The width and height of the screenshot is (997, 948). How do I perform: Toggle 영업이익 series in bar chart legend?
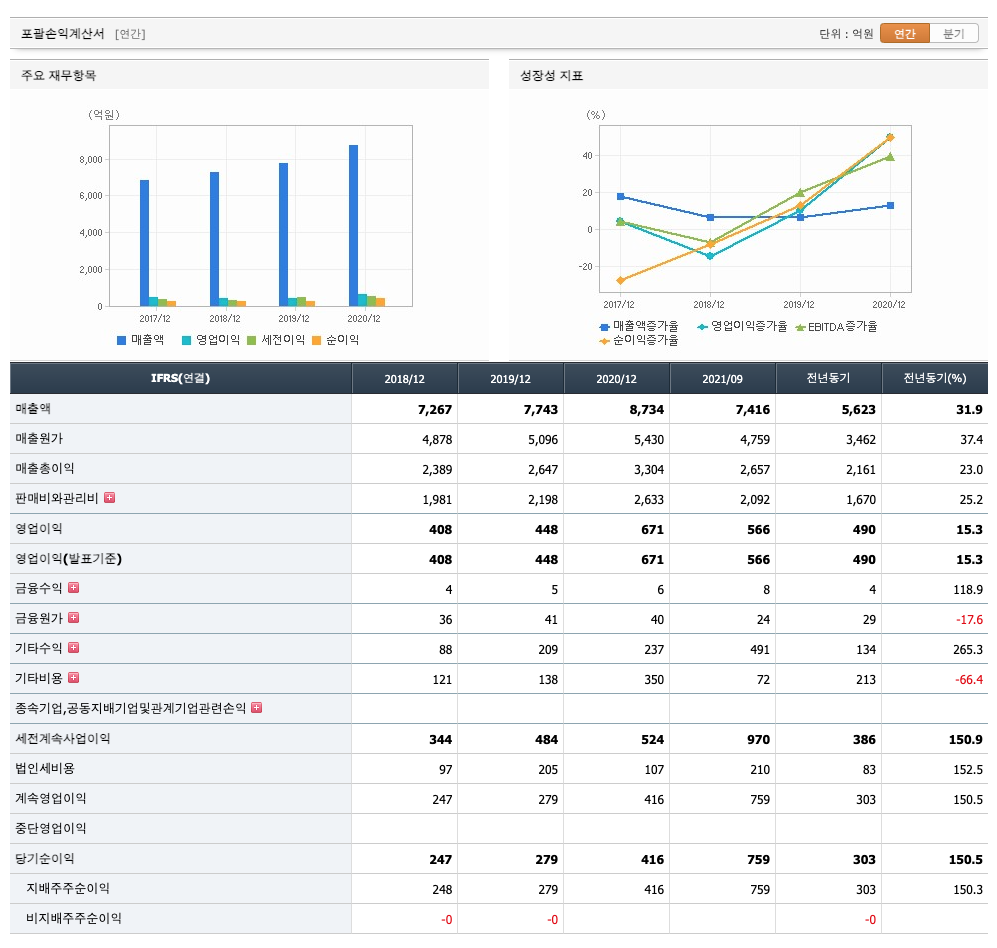(x=210, y=340)
